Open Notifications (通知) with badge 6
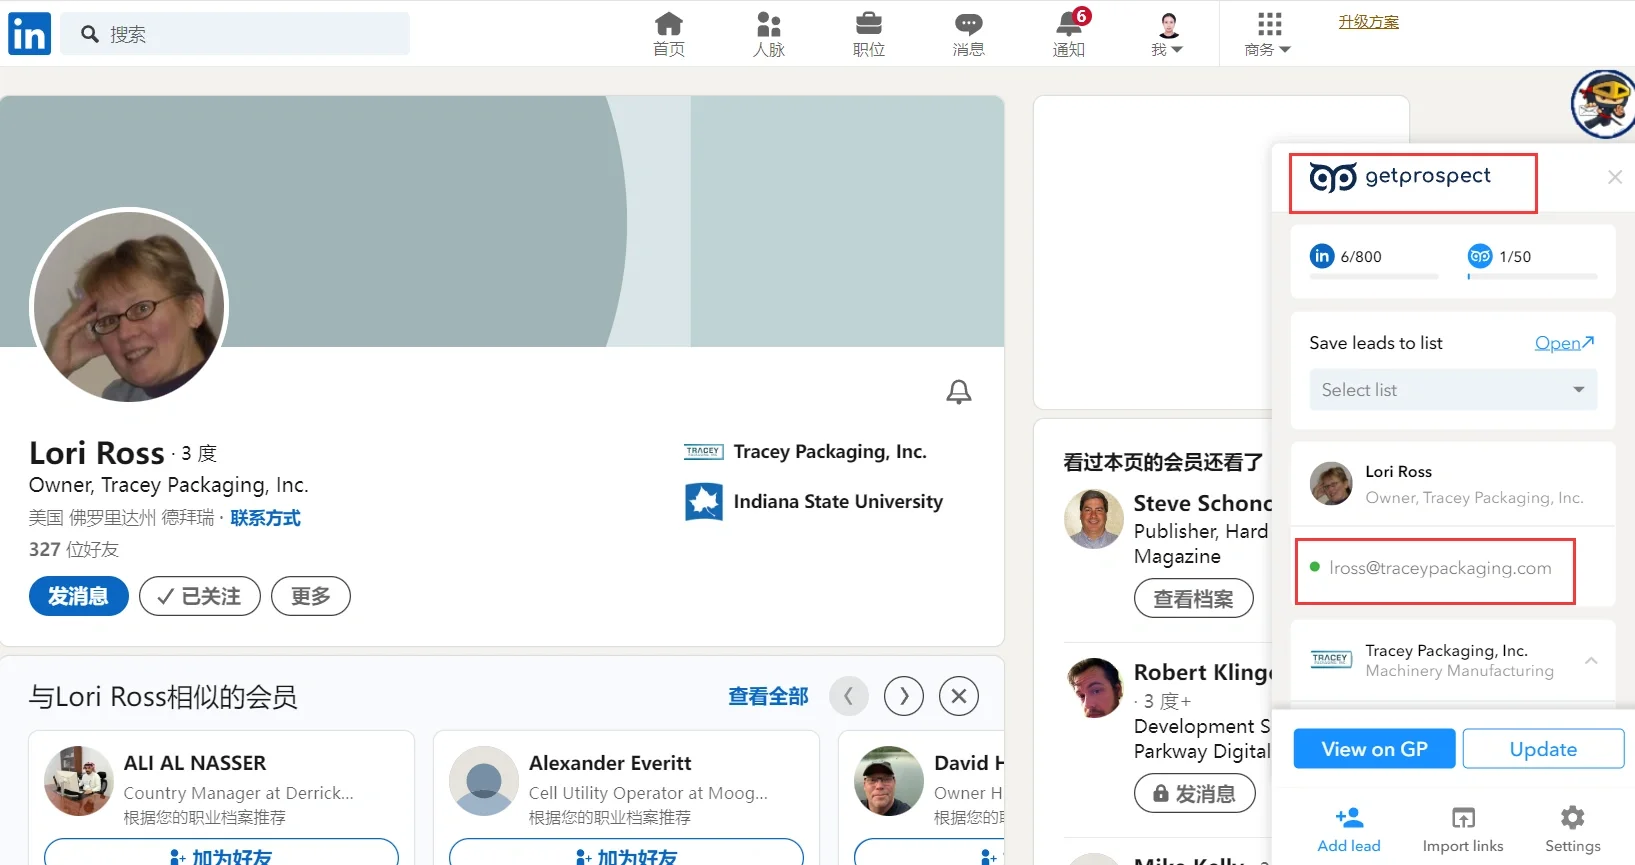Viewport: 1635px width, 865px height. [1069, 34]
